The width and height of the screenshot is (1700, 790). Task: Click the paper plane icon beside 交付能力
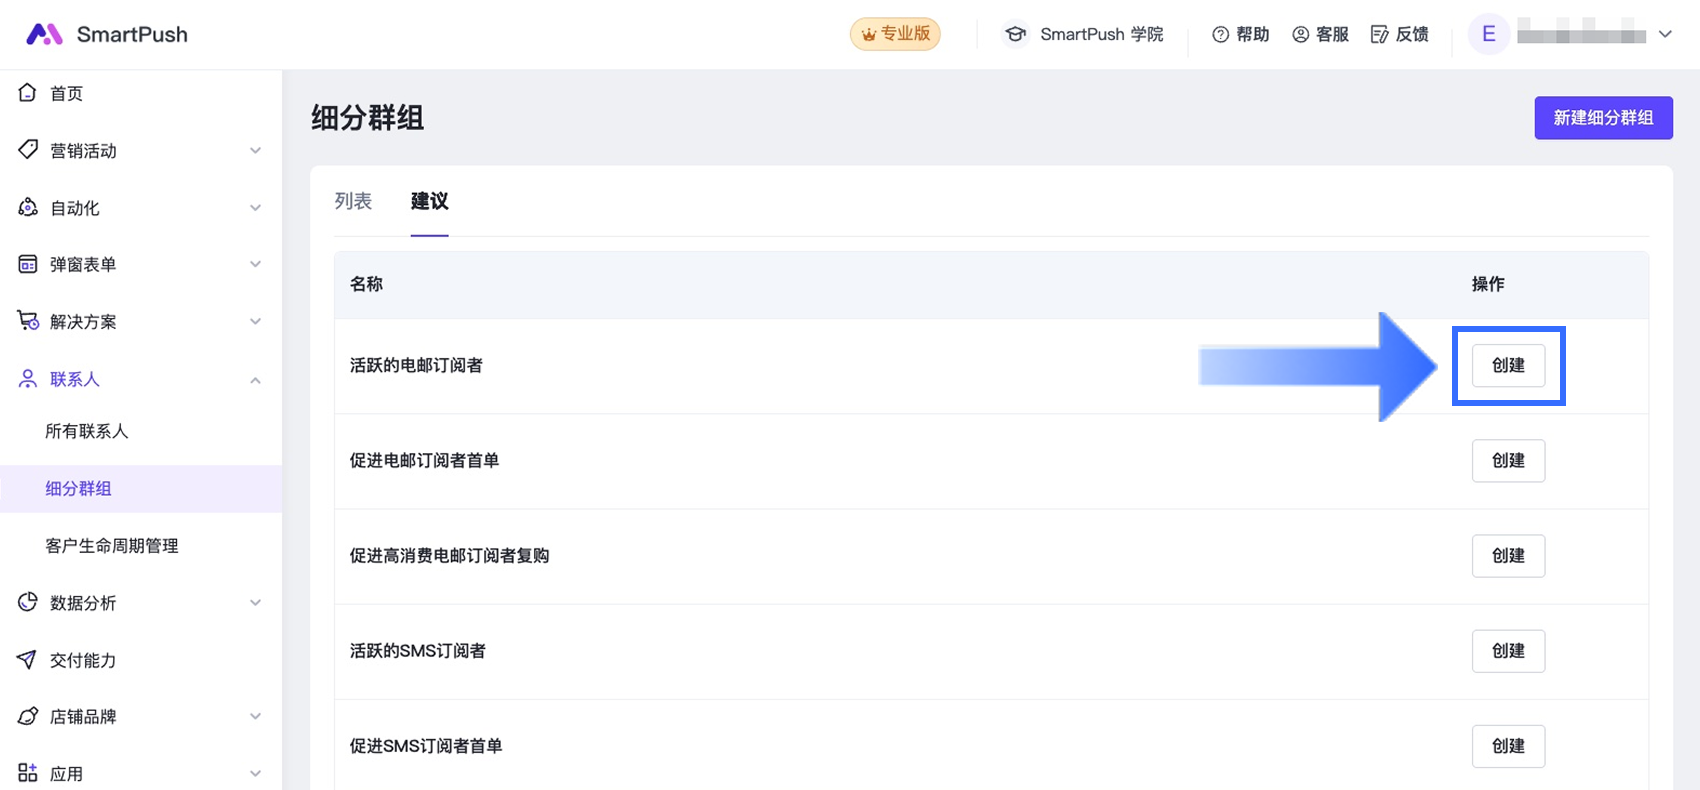click(x=28, y=659)
